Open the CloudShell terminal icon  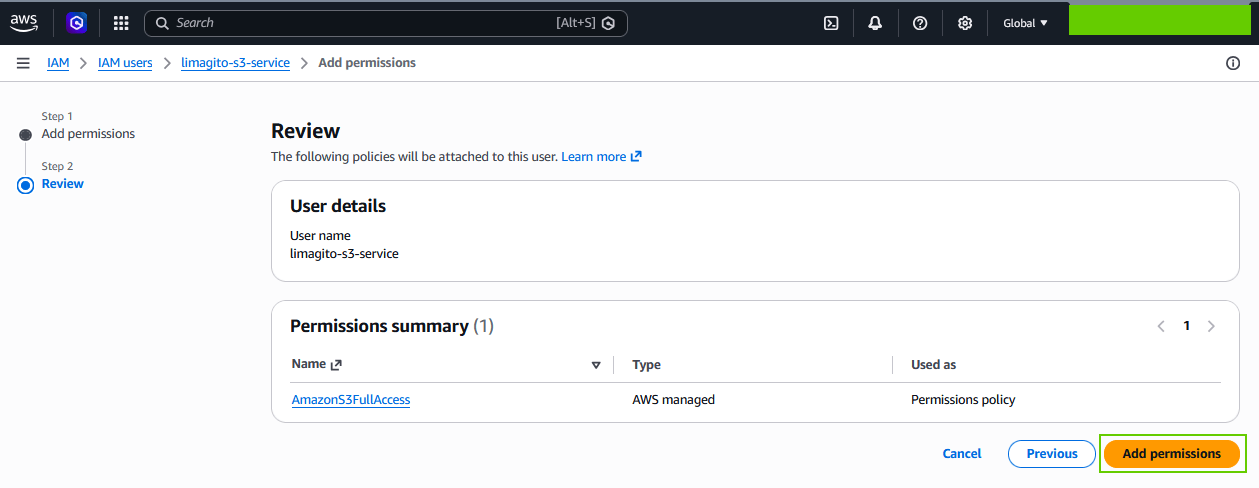click(831, 23)
